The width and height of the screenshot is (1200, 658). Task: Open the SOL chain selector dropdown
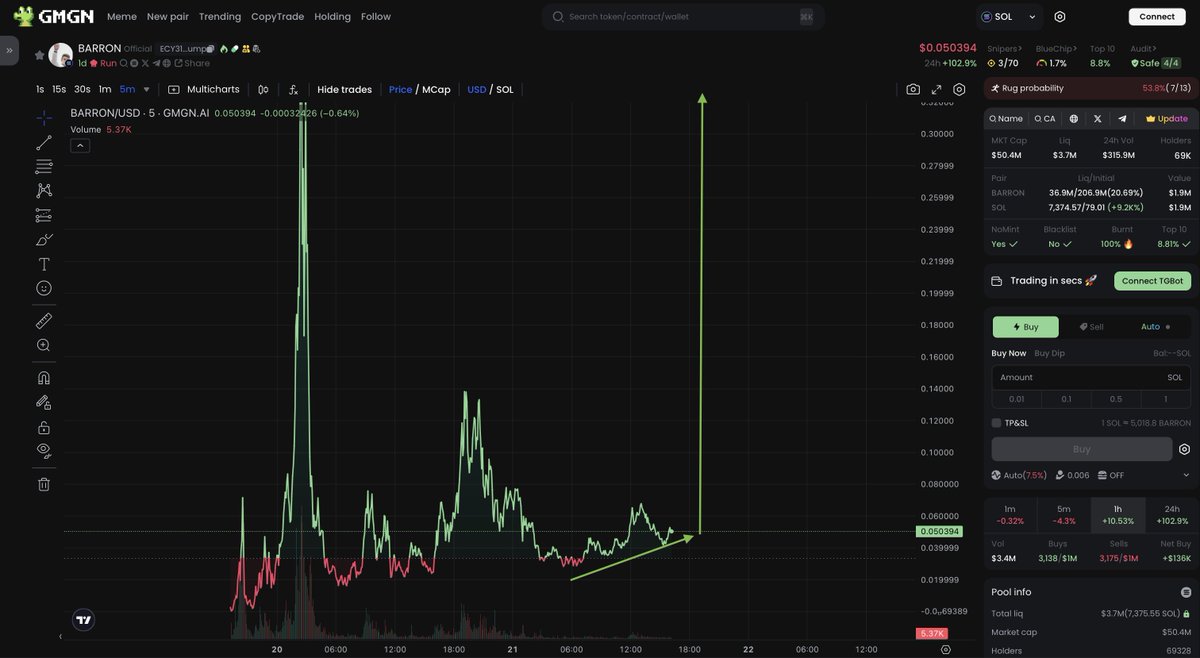point(1009,16)
